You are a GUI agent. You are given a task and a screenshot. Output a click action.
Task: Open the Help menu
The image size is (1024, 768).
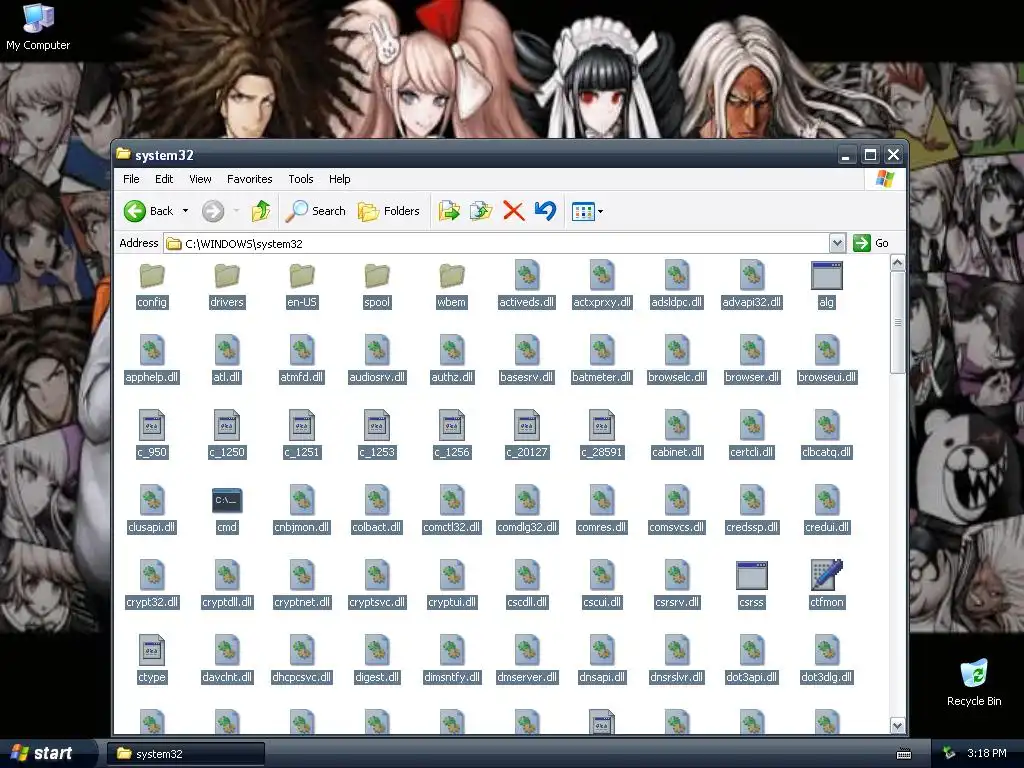[340, 179]
